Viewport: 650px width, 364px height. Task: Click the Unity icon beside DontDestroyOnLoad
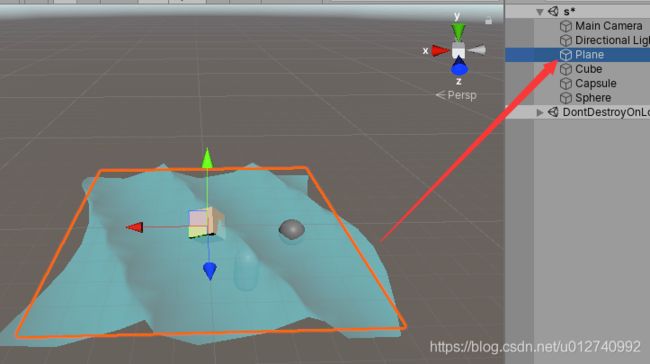(x=553, y=112)
